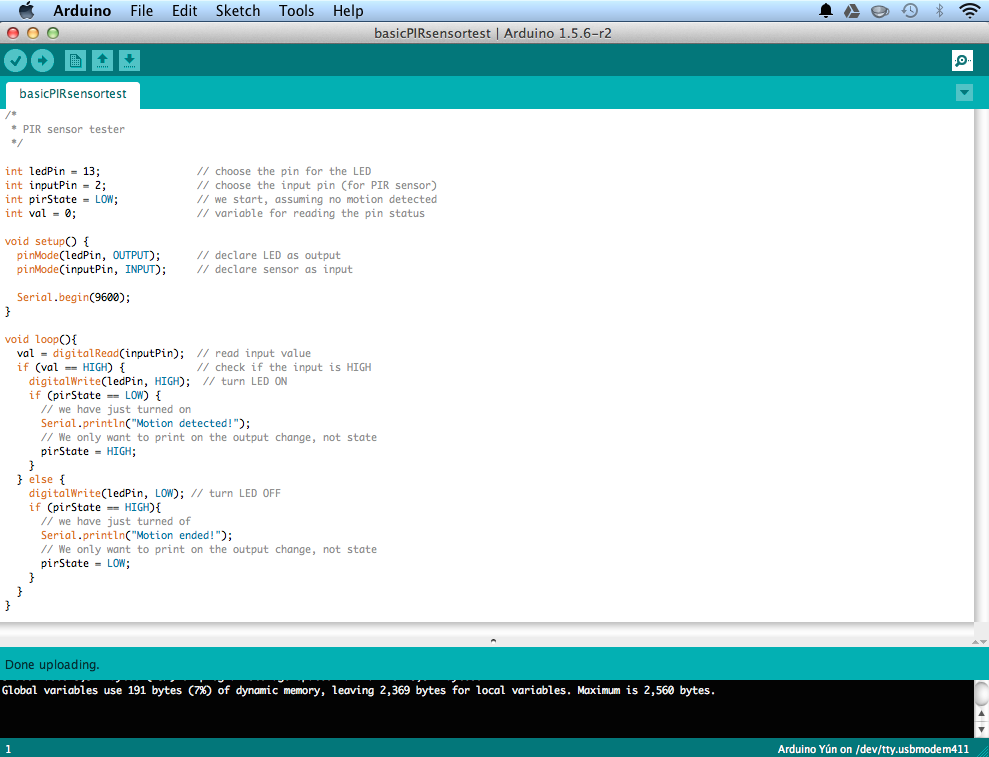Click the 'if (val == HIGH) {' line
Screen dimensions: 989x757
click(71, 367)
